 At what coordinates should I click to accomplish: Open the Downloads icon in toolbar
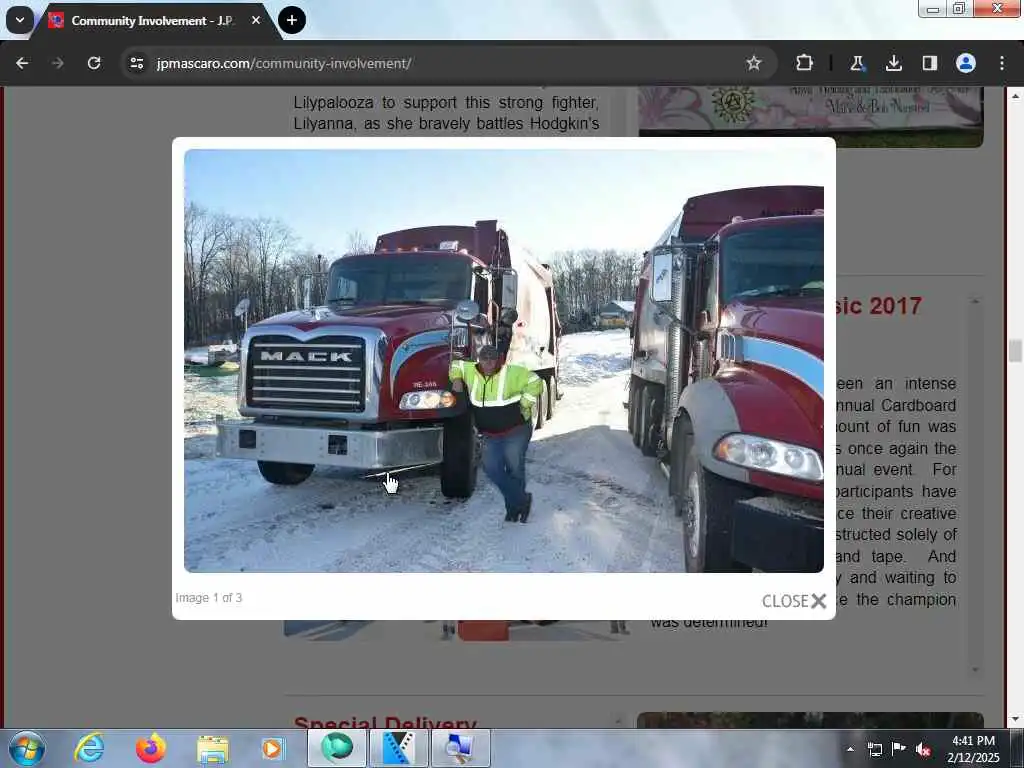893,63
